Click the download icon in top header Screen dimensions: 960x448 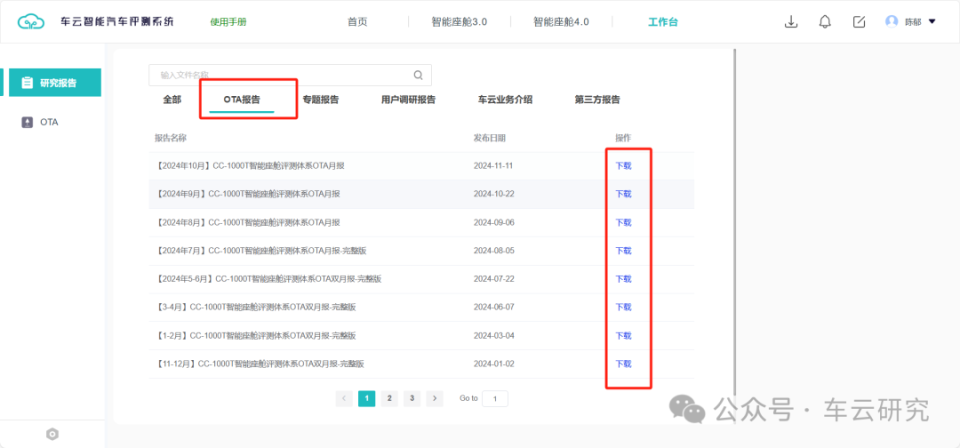(791, 22)
